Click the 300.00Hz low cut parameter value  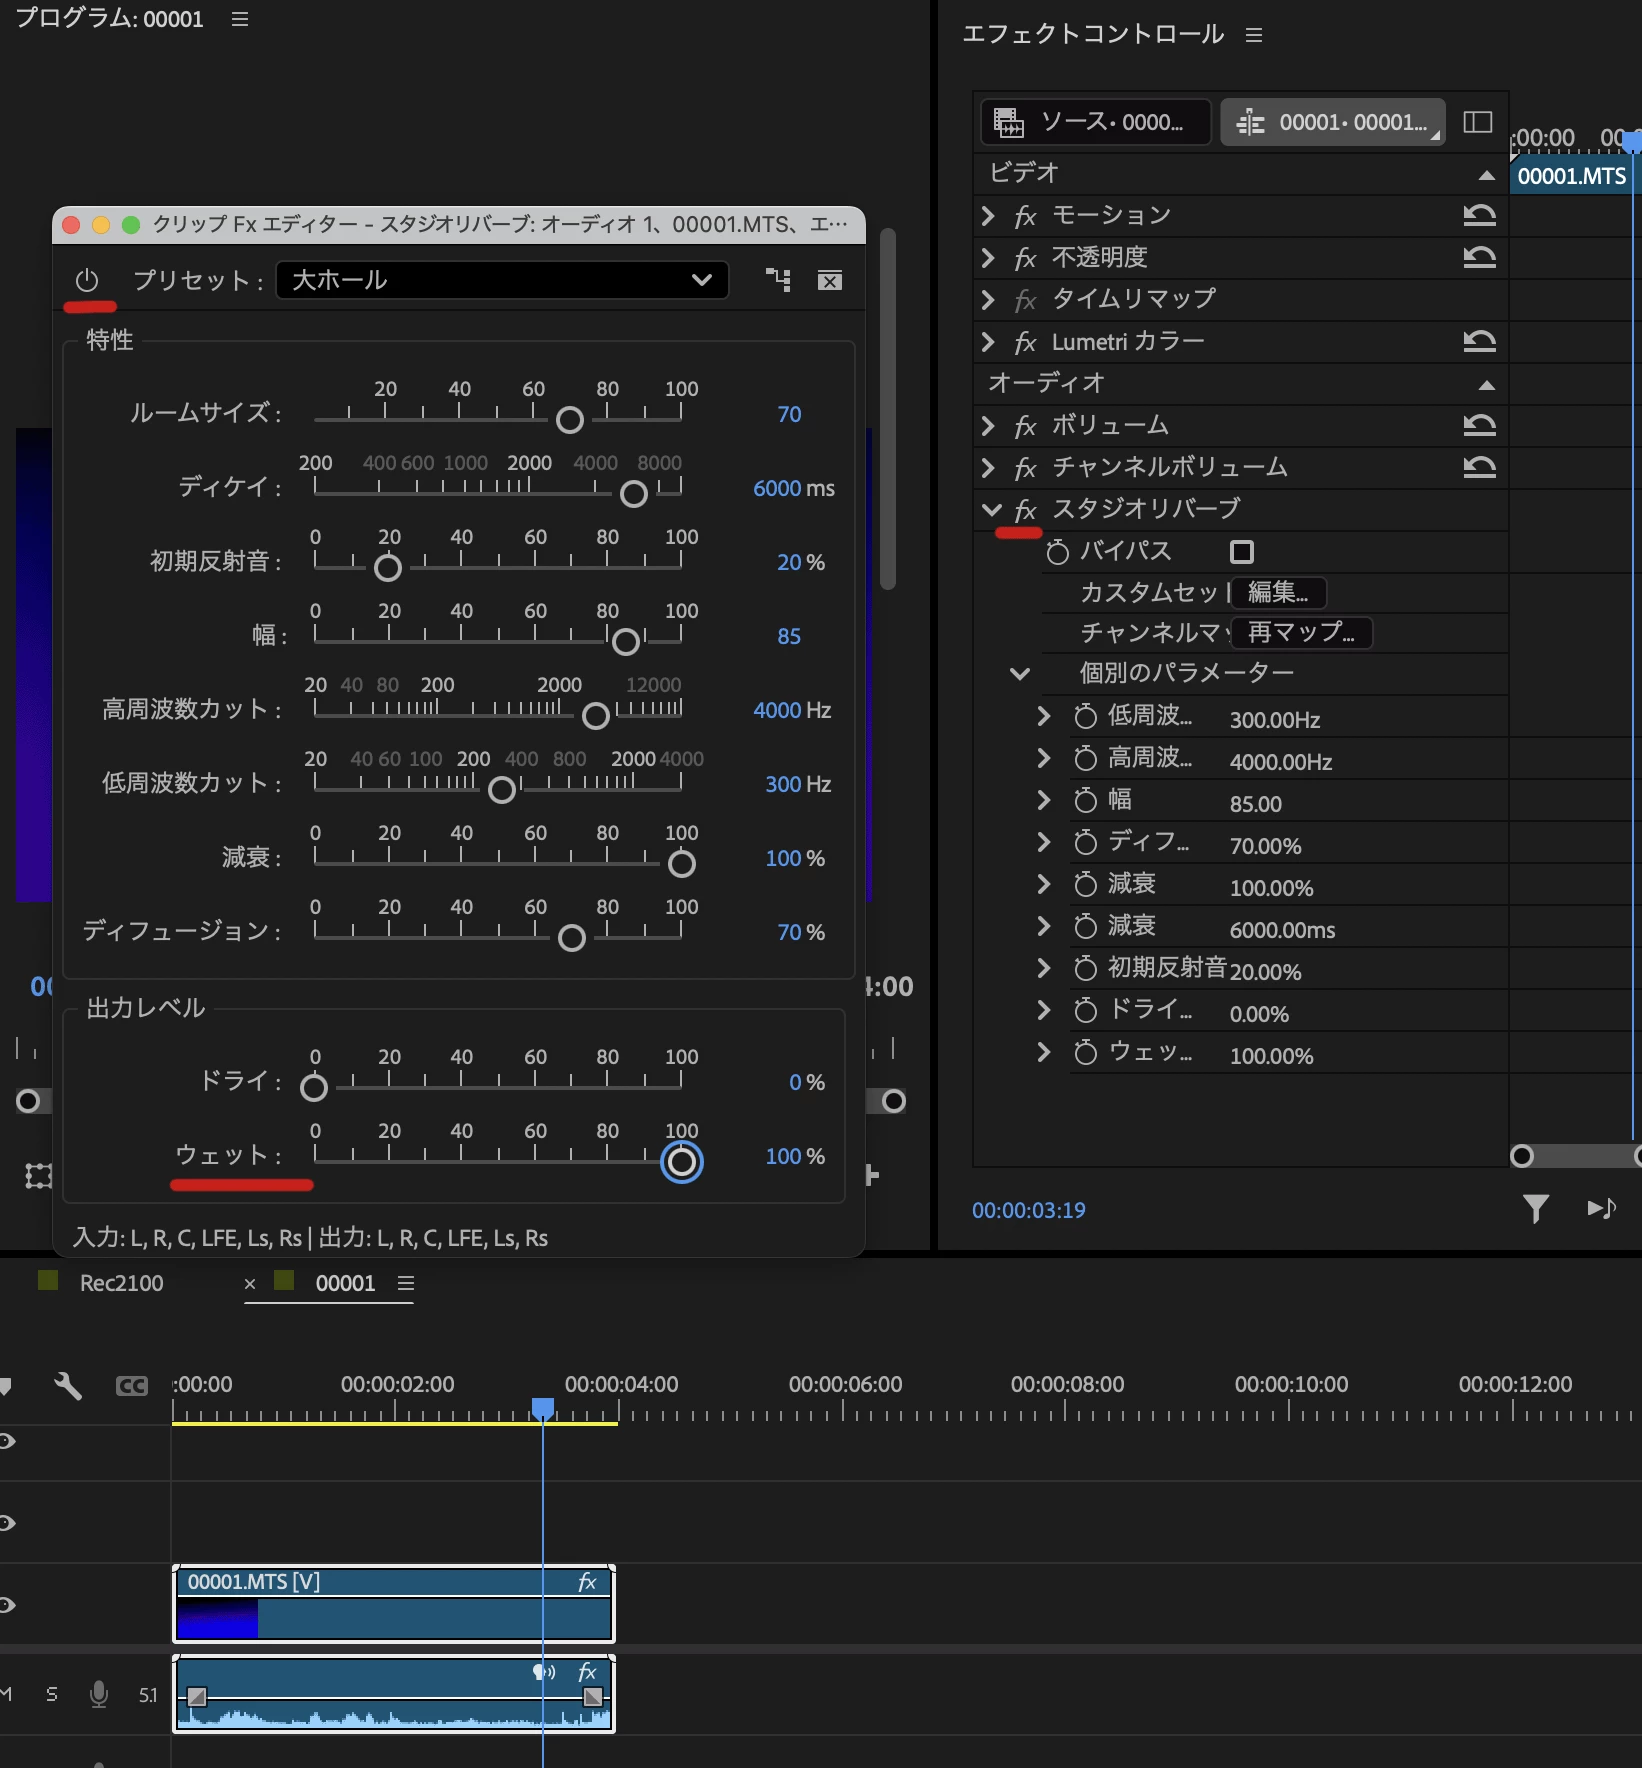tap(1275, 720)
